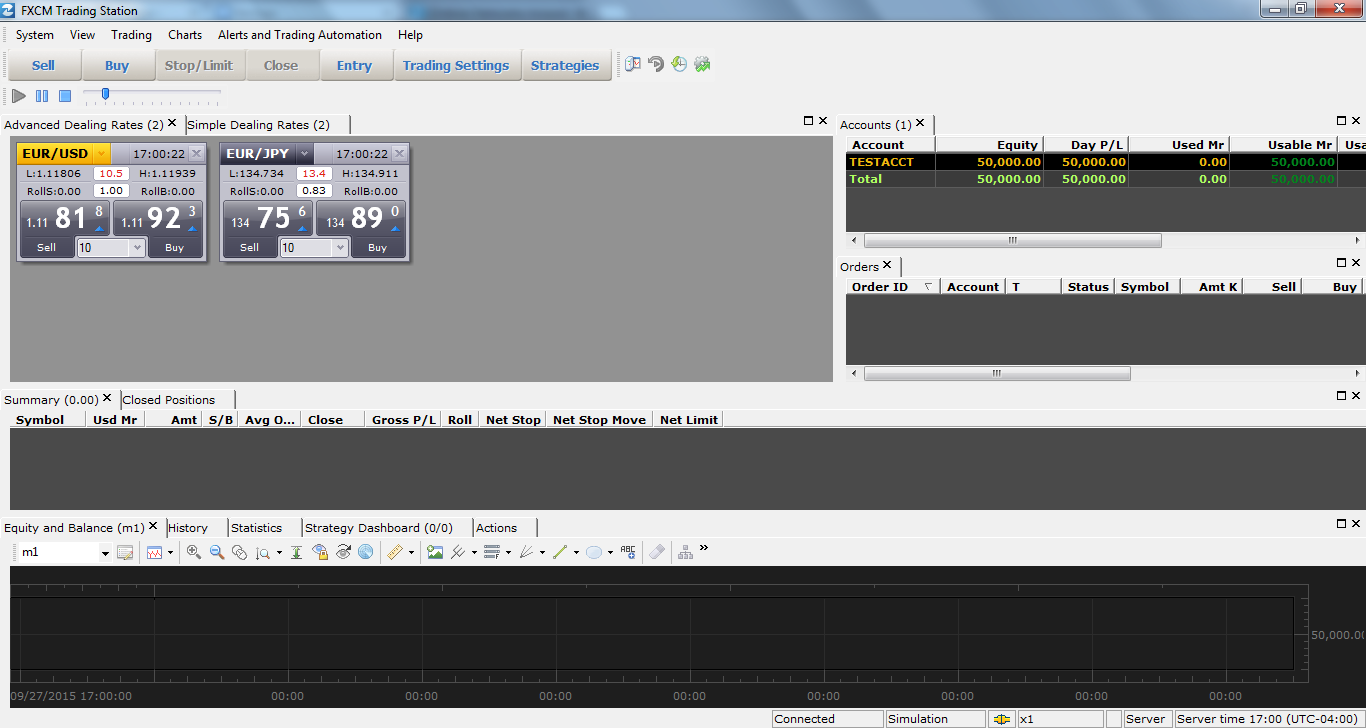
Task: Click the hierarchy structure icon
Action: tap(685, 552)
